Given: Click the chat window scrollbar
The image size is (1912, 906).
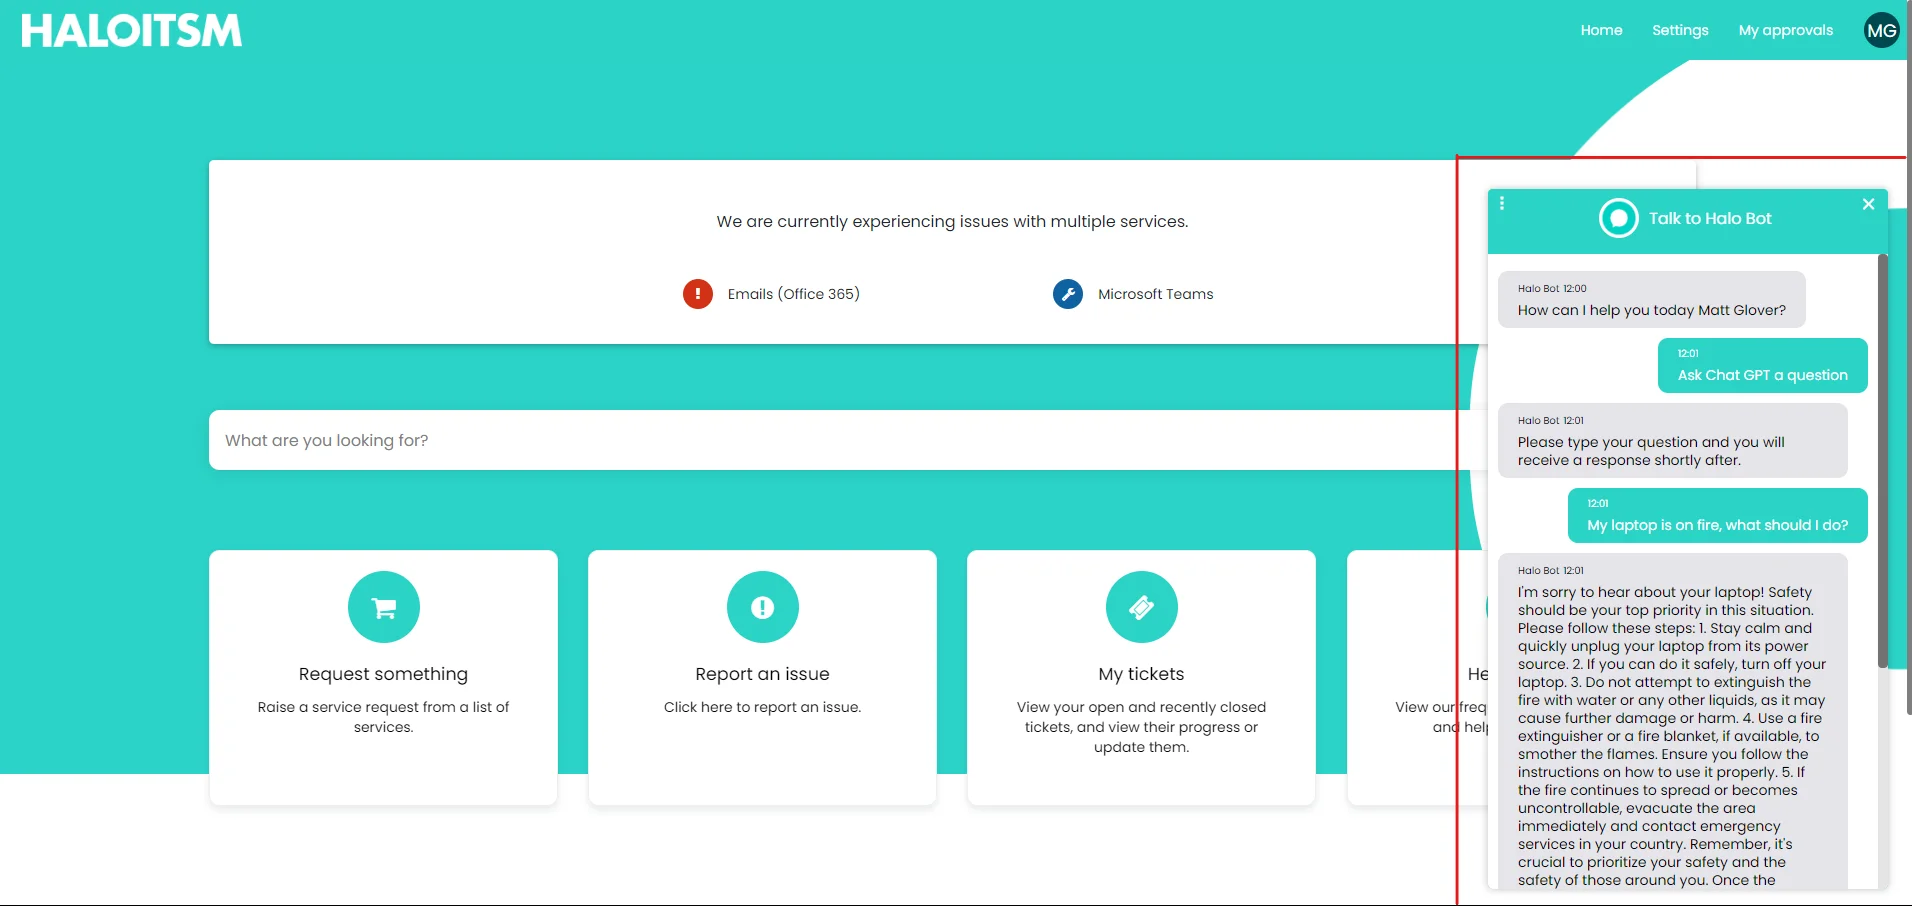Looking at the screenshot, I should pos(1883,460).
